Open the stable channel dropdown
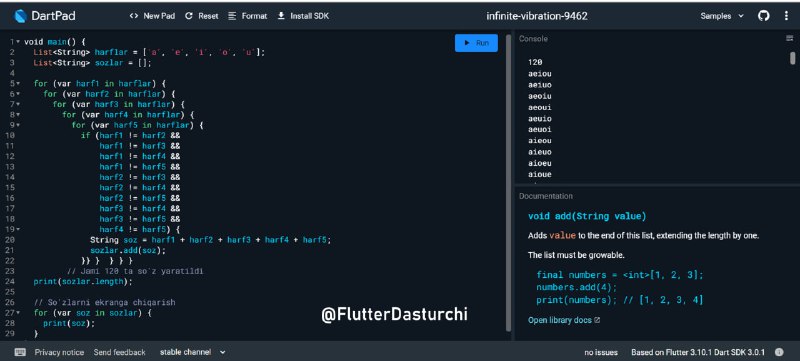The width and height of the screenshot is (800, 361). click(193, 352)
